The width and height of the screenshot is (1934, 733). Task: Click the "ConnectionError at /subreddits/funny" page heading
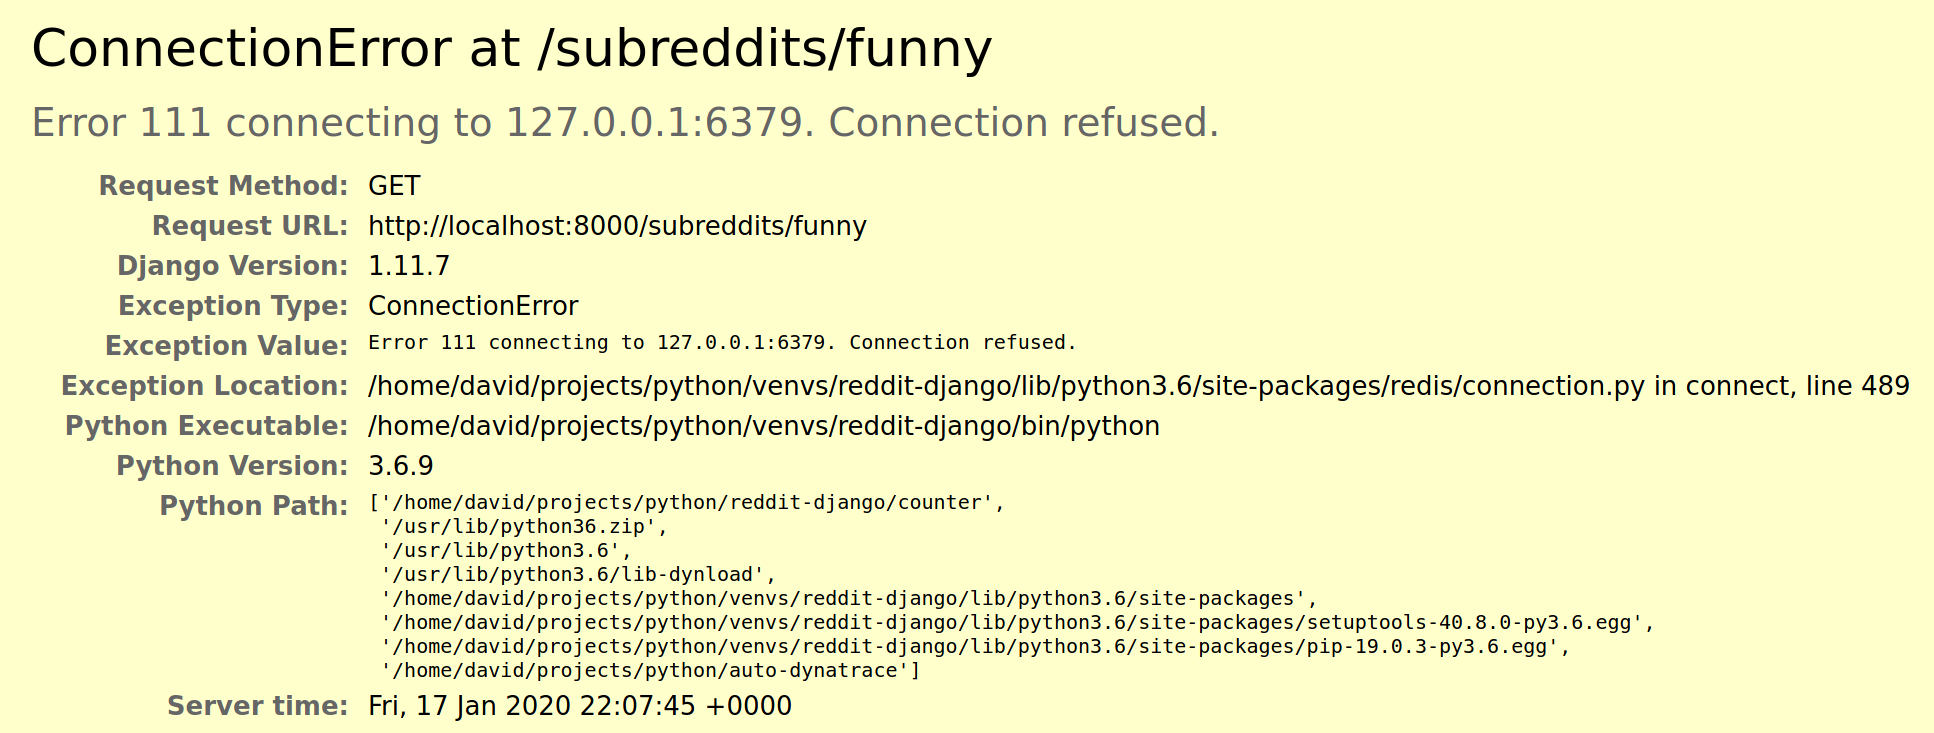coord(511,48)
